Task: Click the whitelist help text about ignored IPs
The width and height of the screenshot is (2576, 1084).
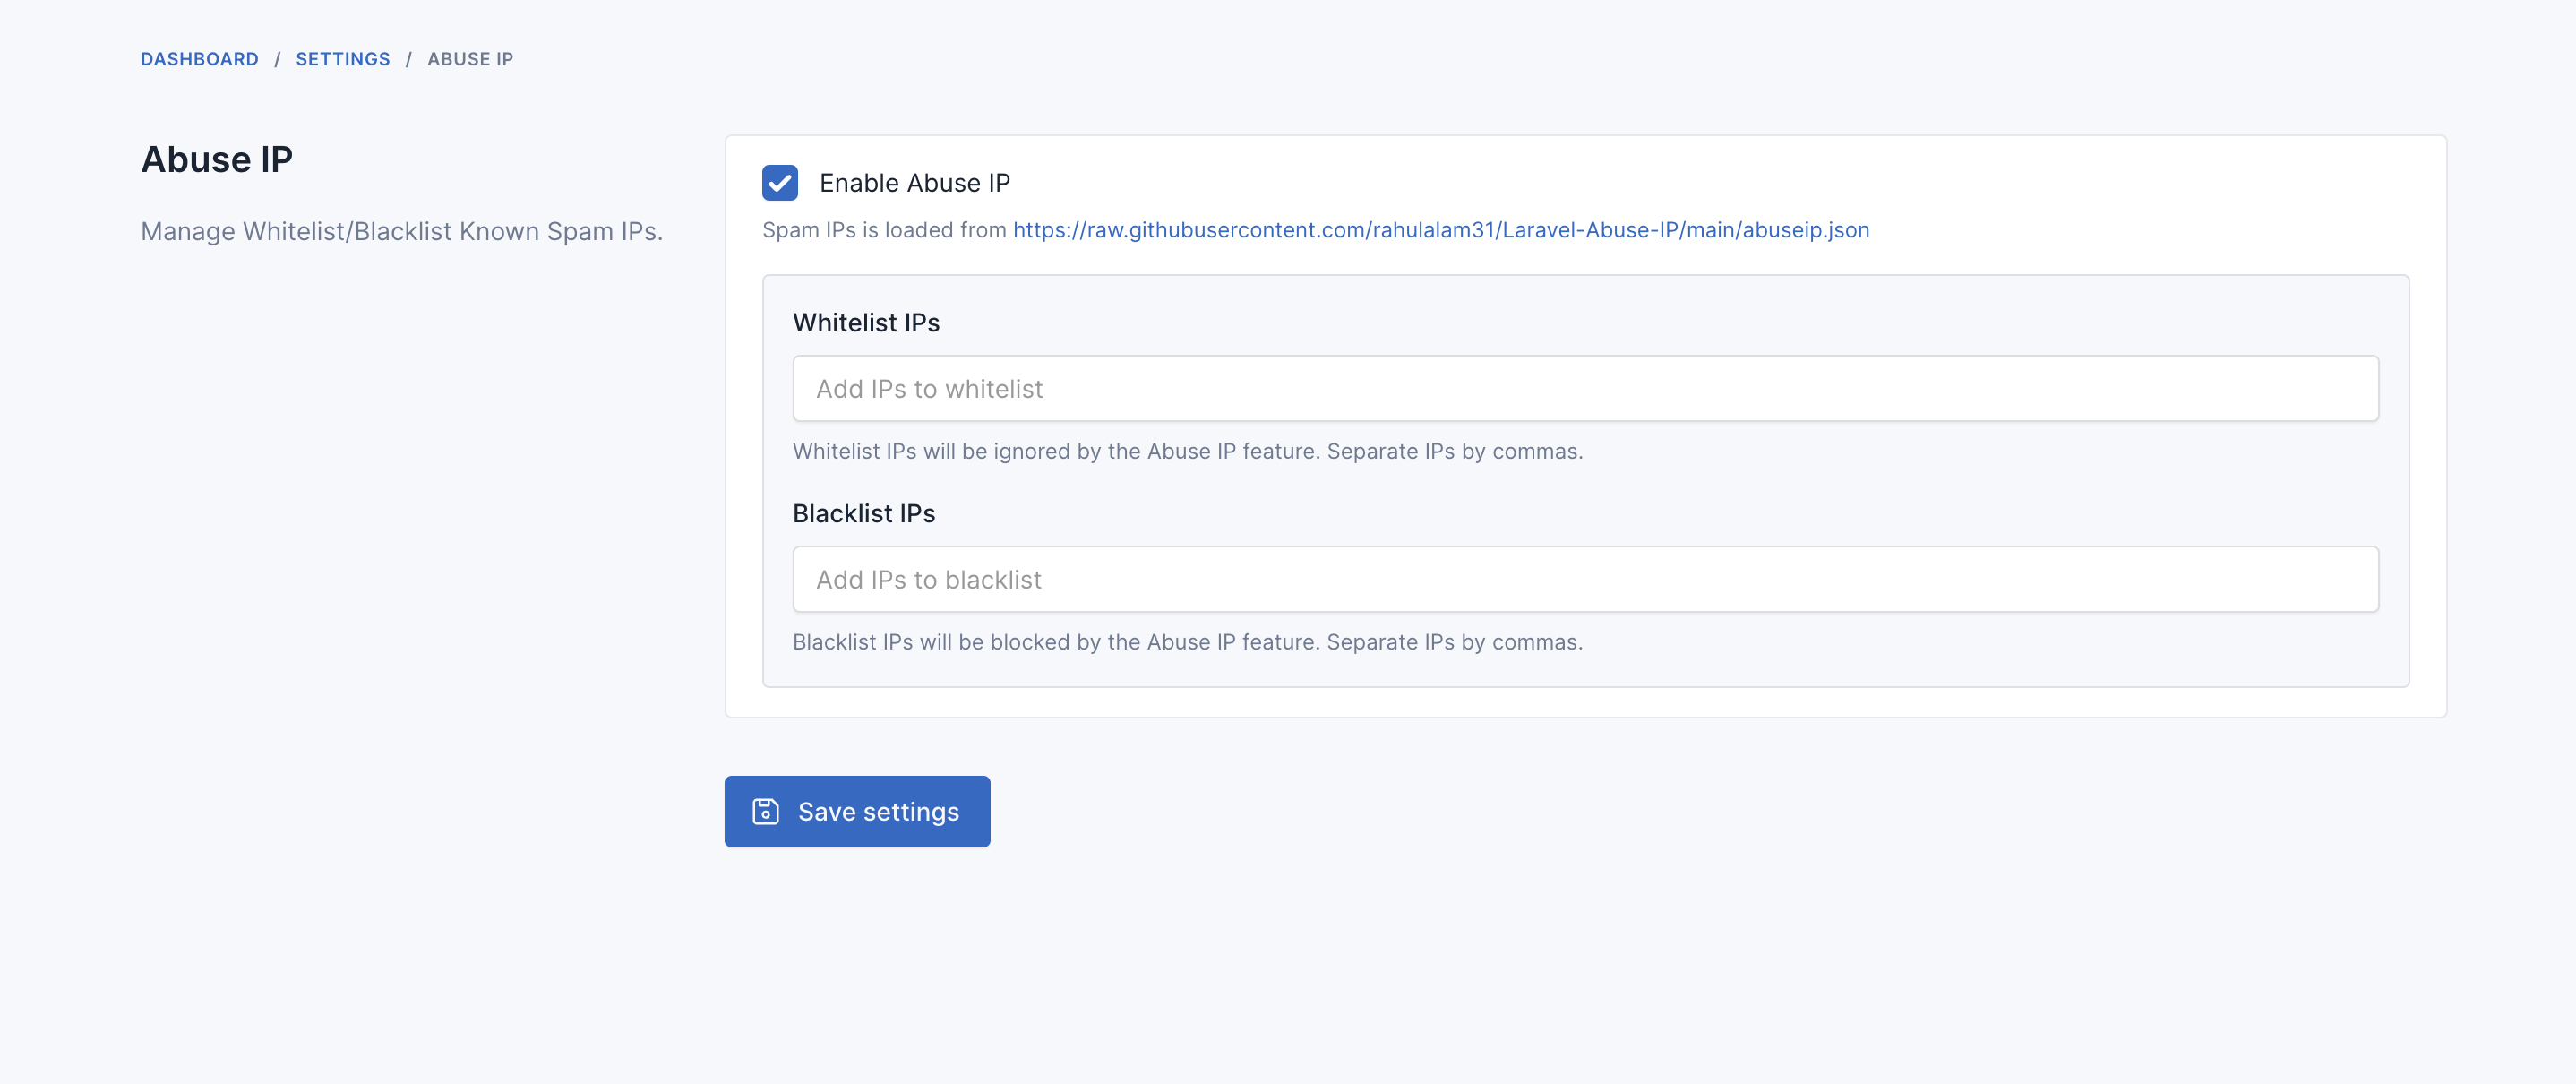Action: coord(1187,451)
